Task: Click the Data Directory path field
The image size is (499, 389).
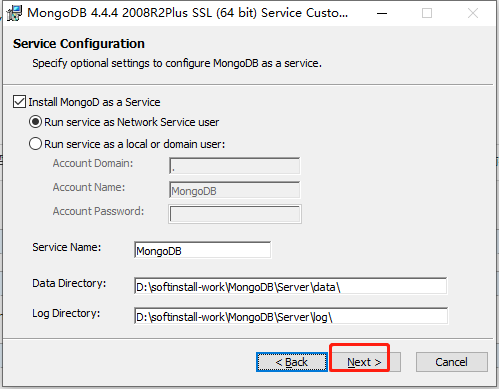Action: [291, 286]
